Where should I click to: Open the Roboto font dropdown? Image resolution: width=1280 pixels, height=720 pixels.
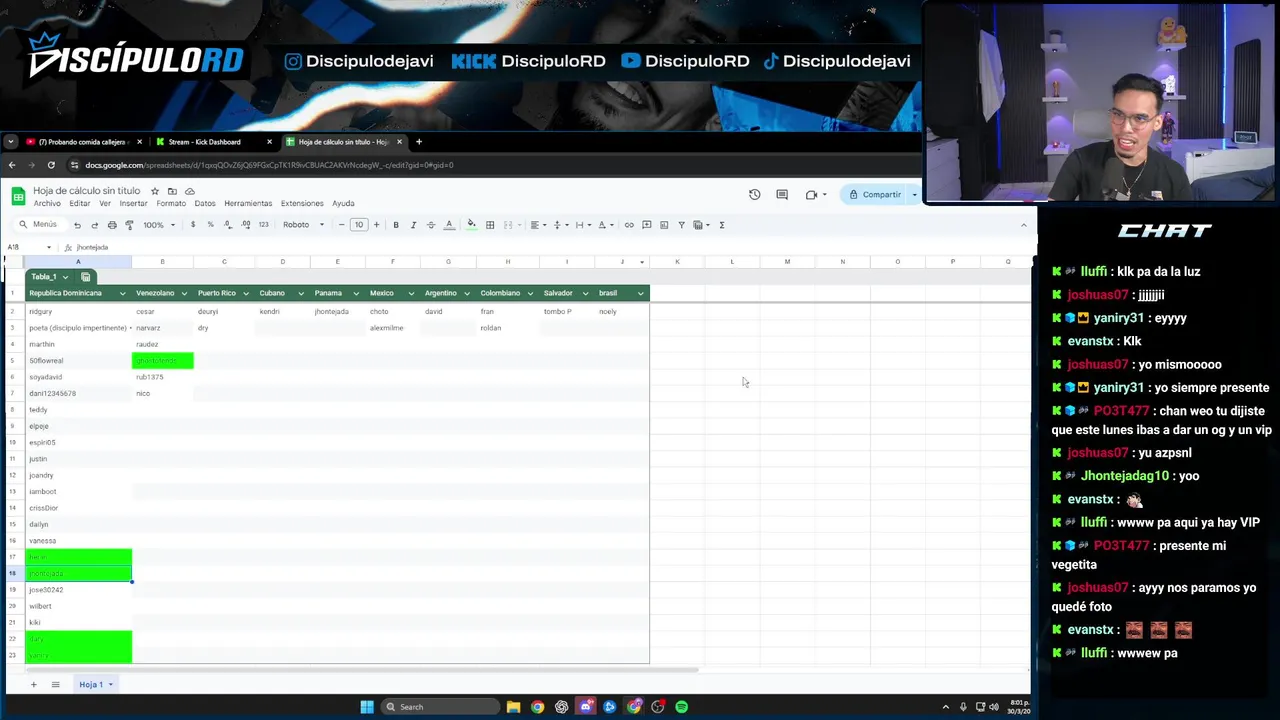click(x=303, y=225)
